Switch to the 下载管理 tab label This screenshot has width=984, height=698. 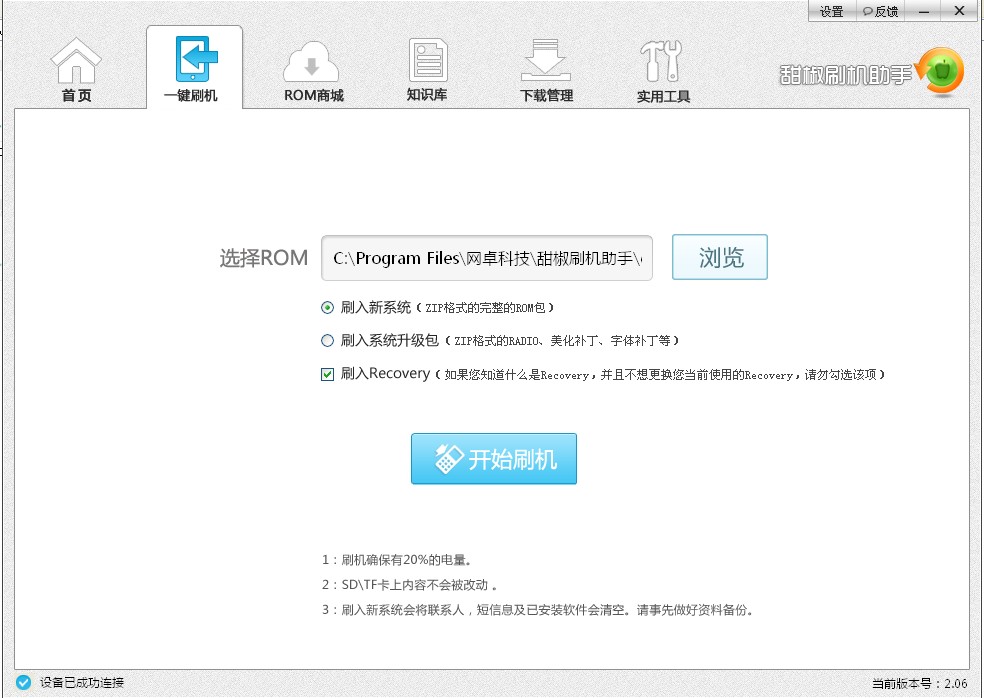tap(547, 95)
